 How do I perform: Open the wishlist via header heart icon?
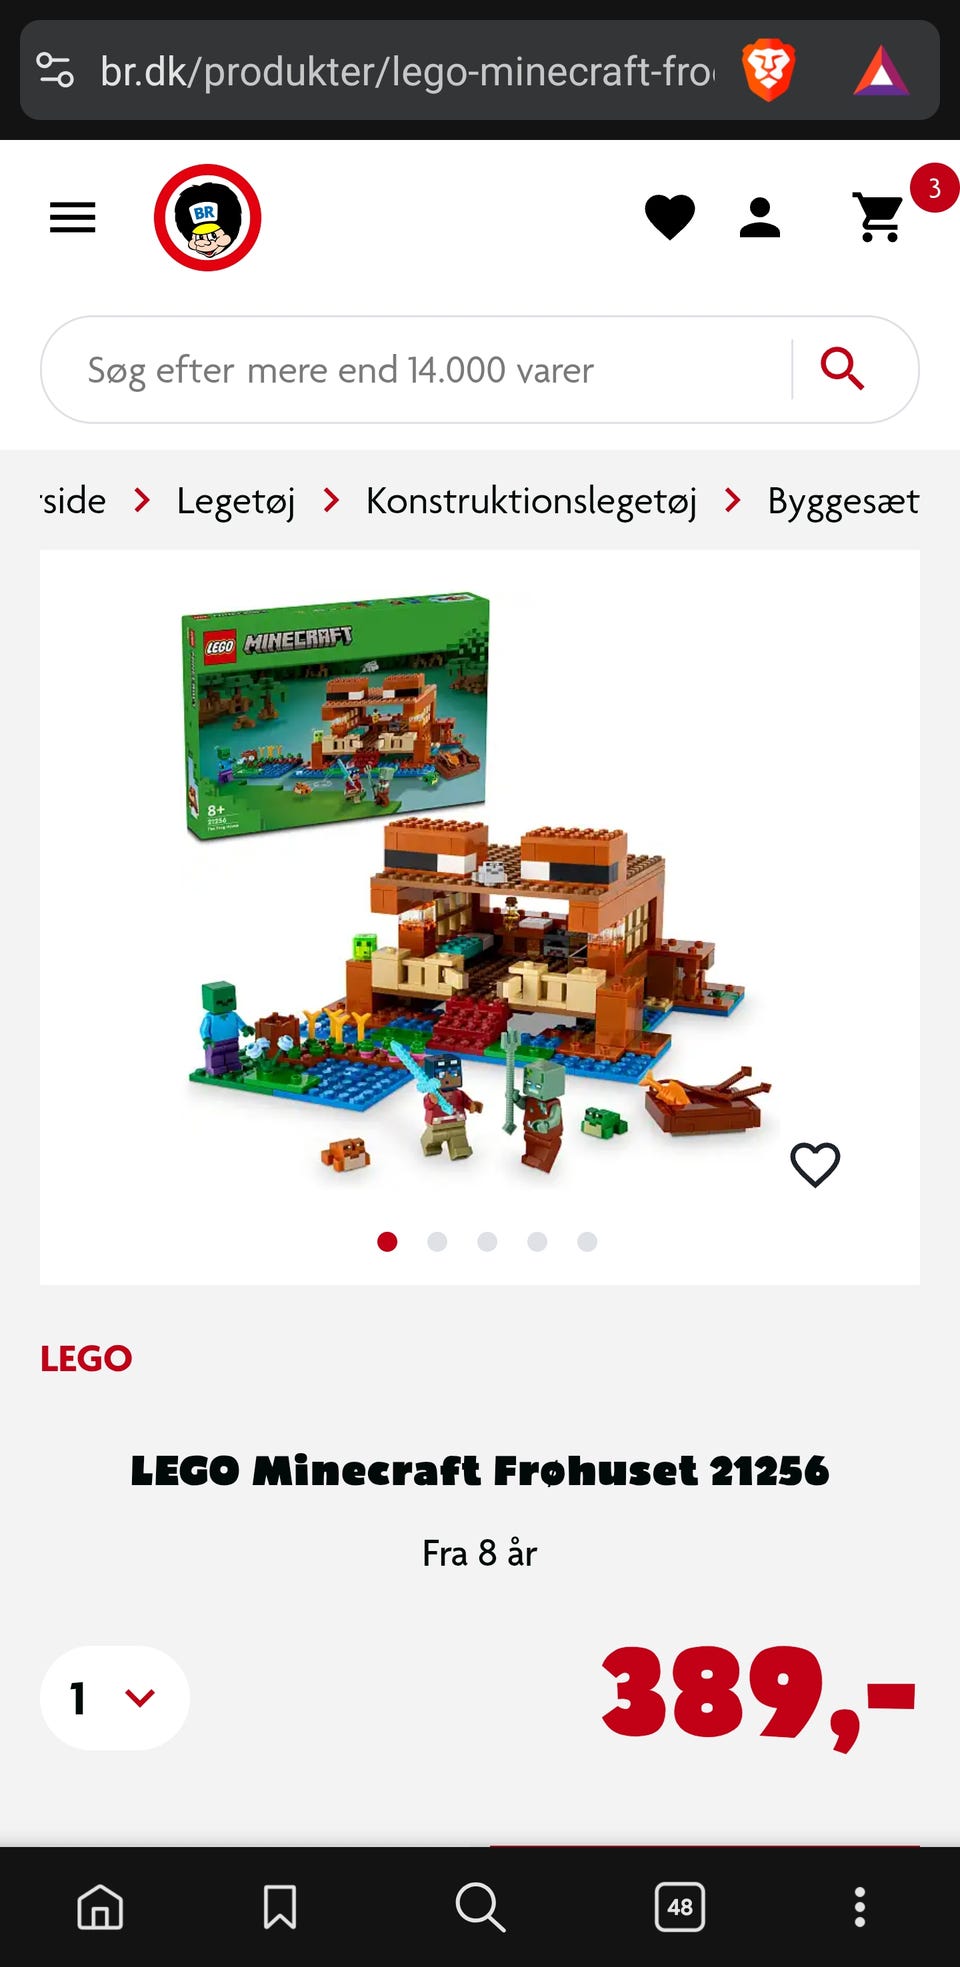click(x=670, y=217)
